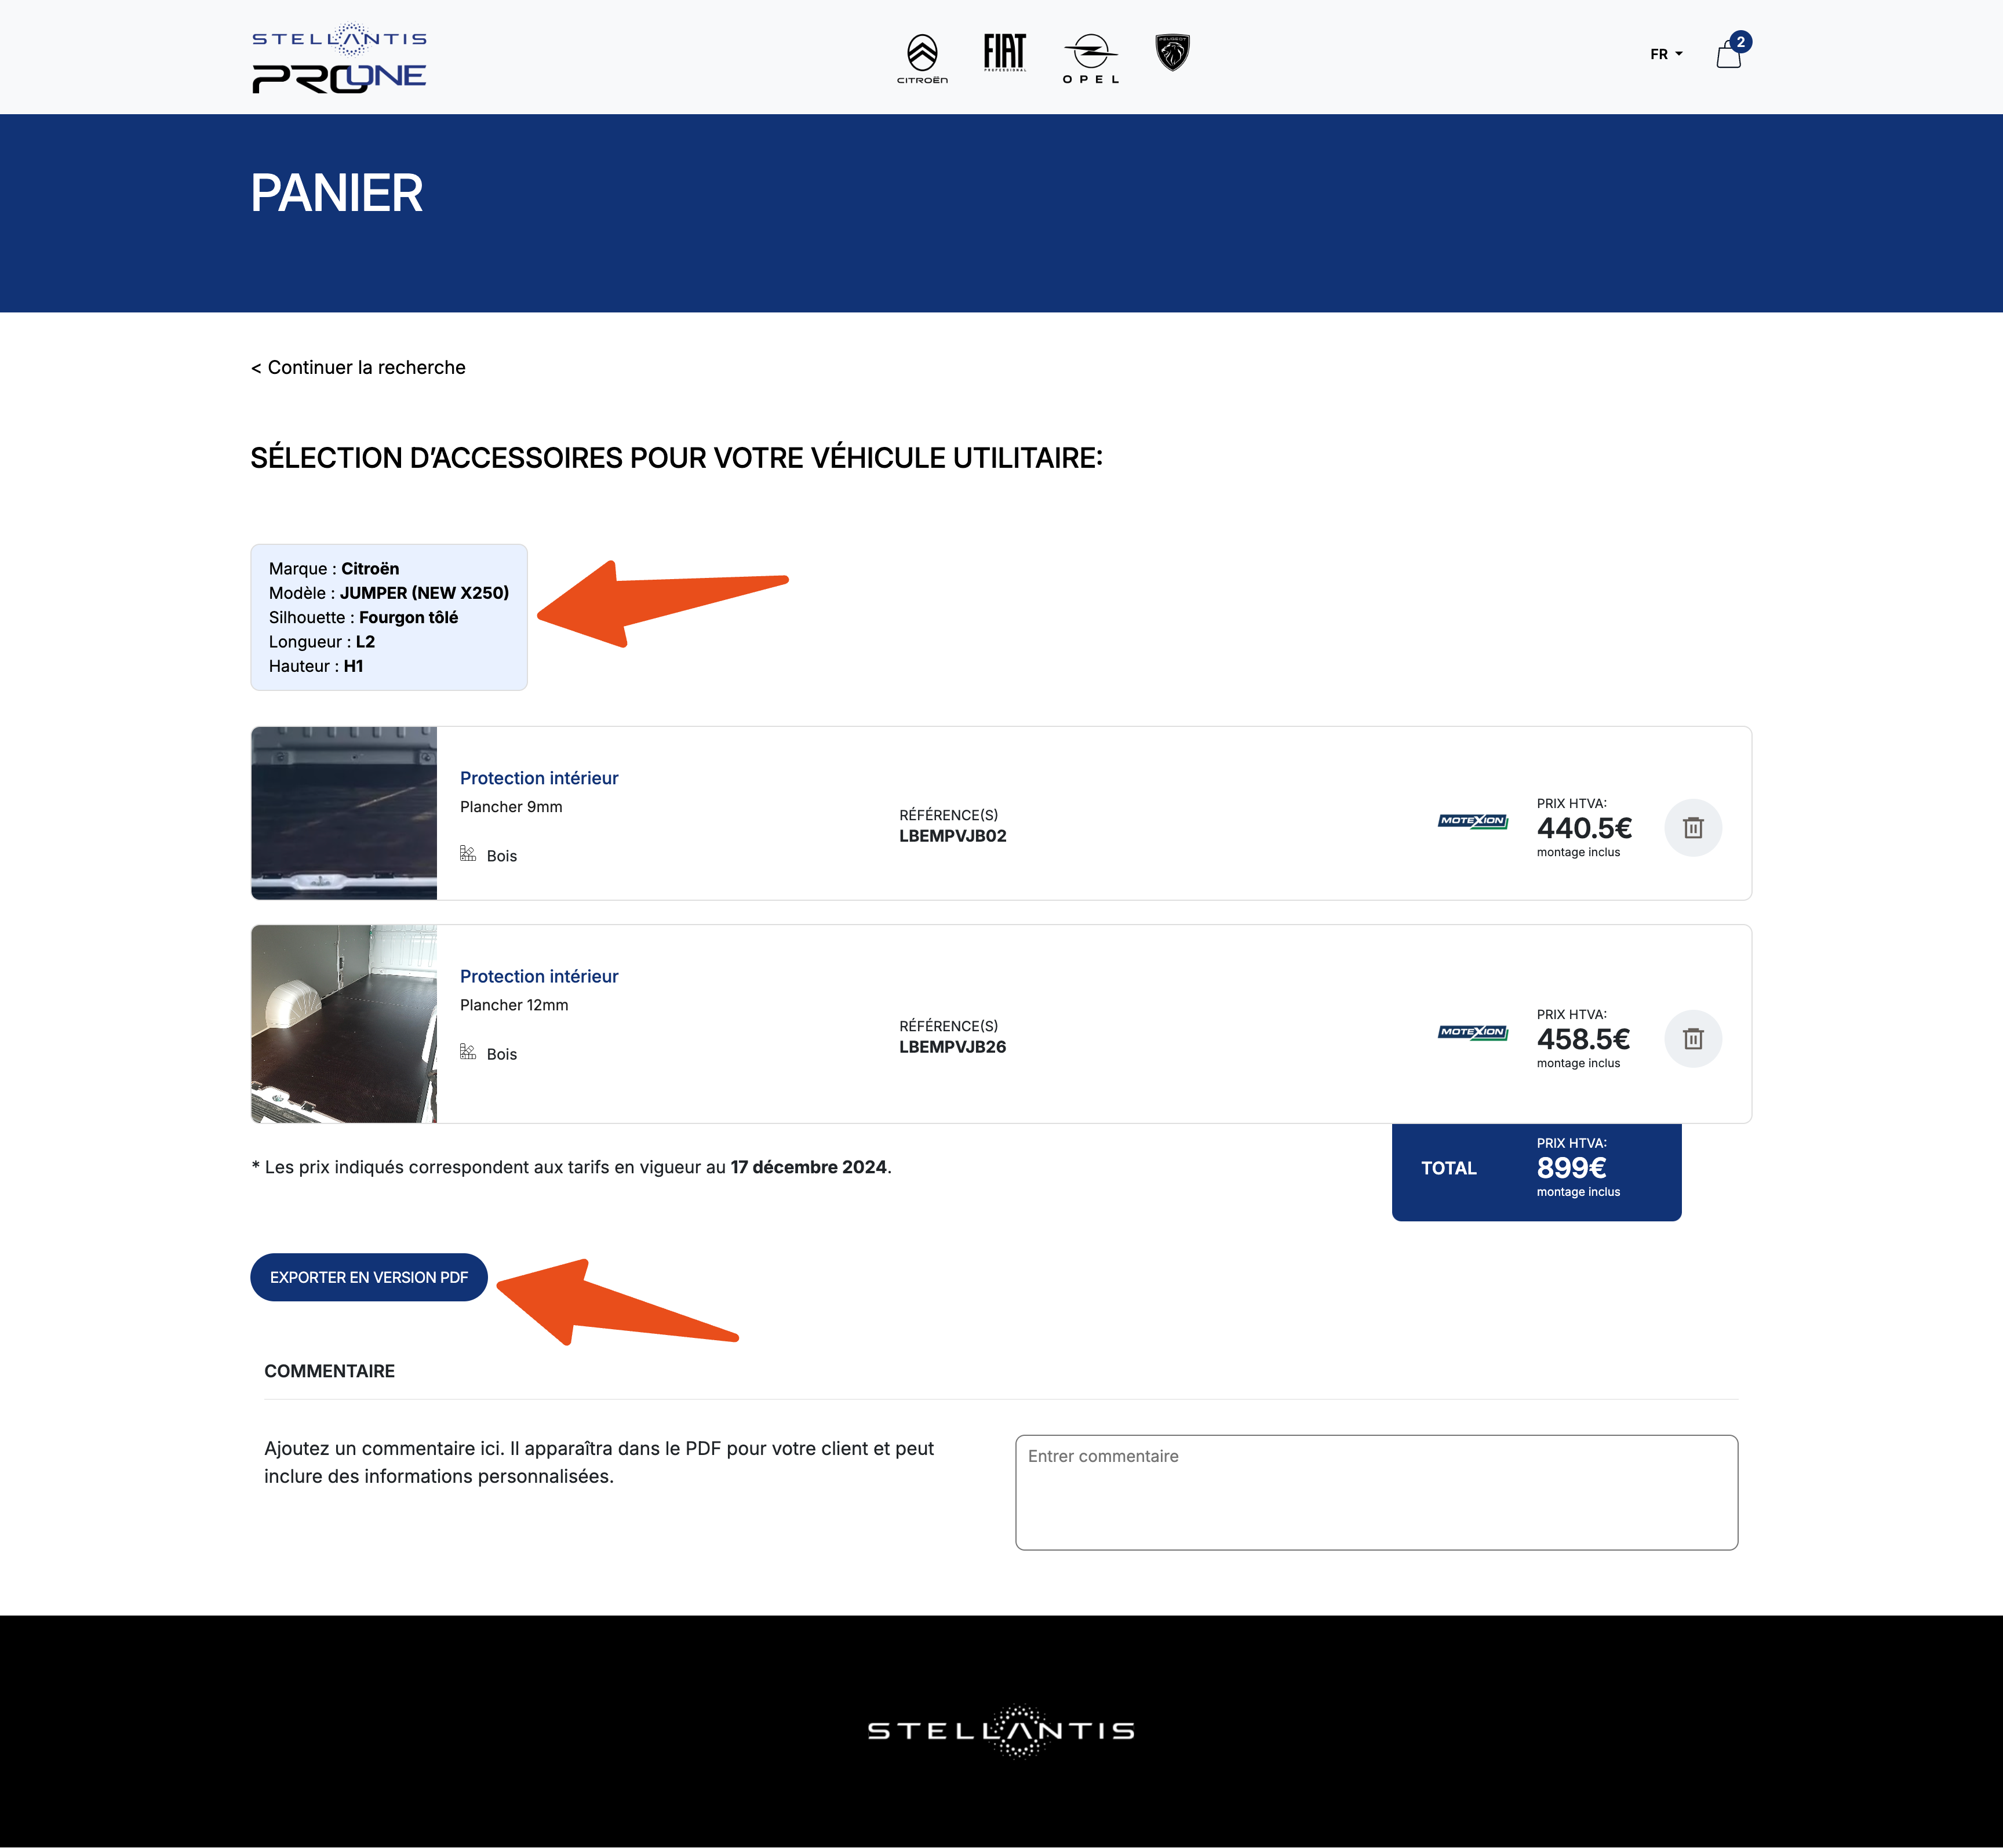Click the COMMENTAIRE heading

[329, 1371]
